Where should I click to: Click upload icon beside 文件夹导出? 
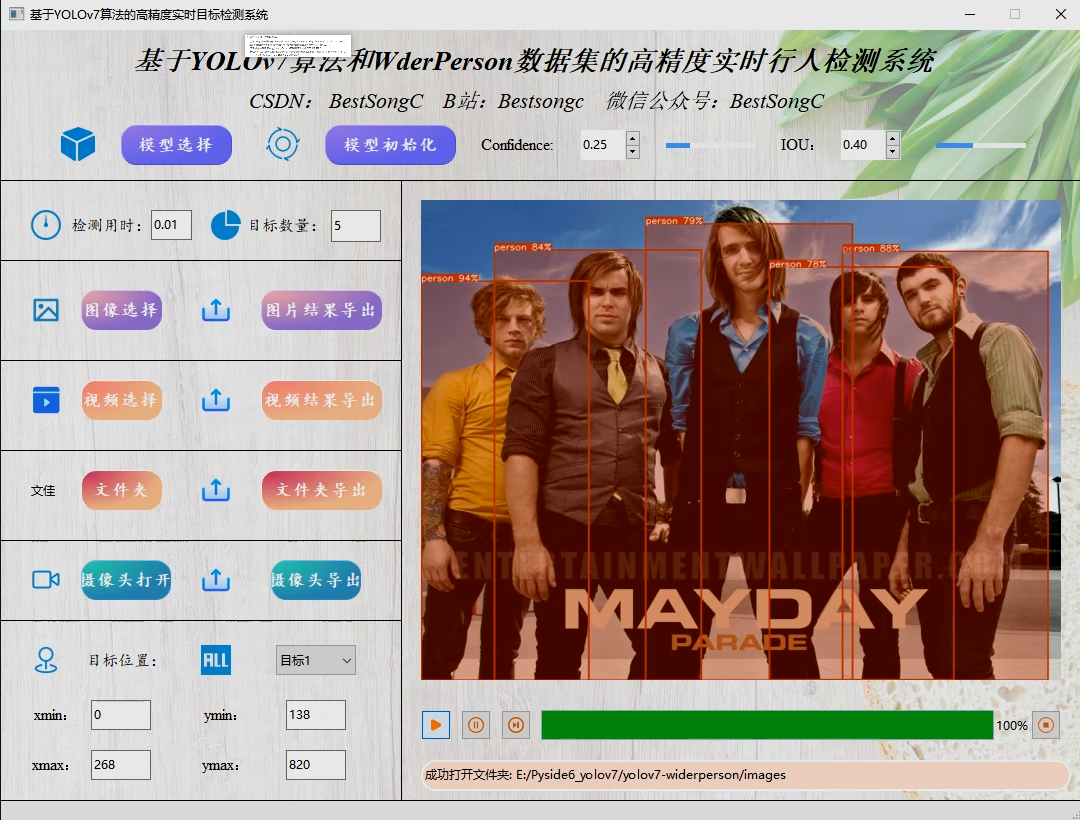coord(216,490)
